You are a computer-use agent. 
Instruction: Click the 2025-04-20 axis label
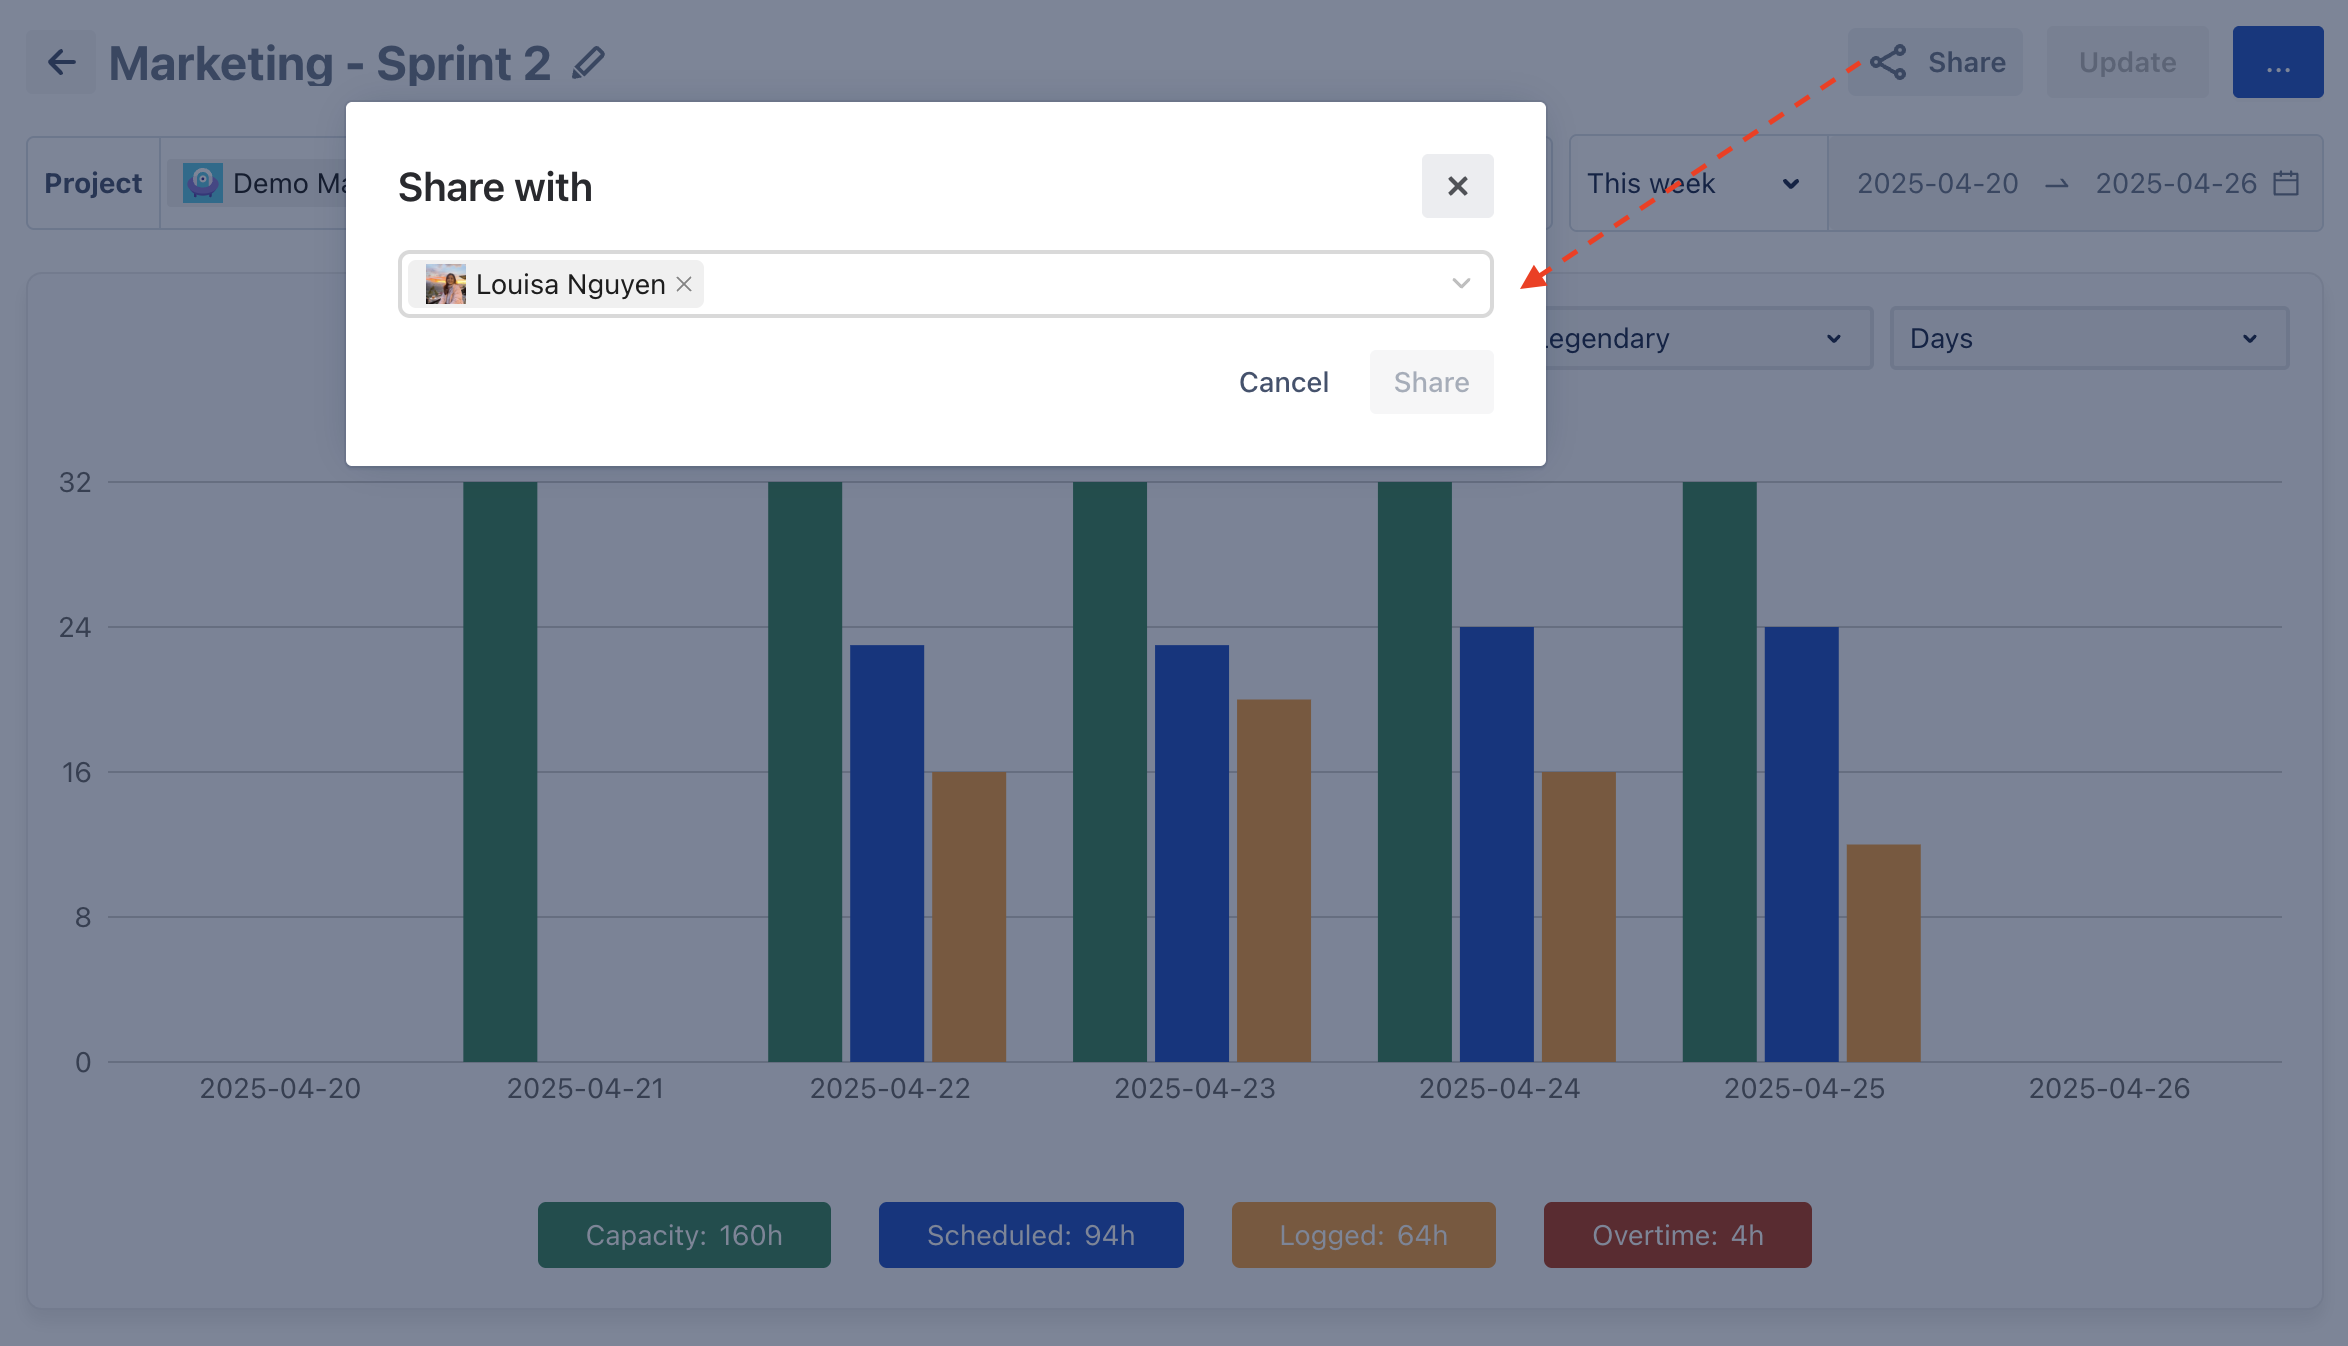pos(280,1088)
